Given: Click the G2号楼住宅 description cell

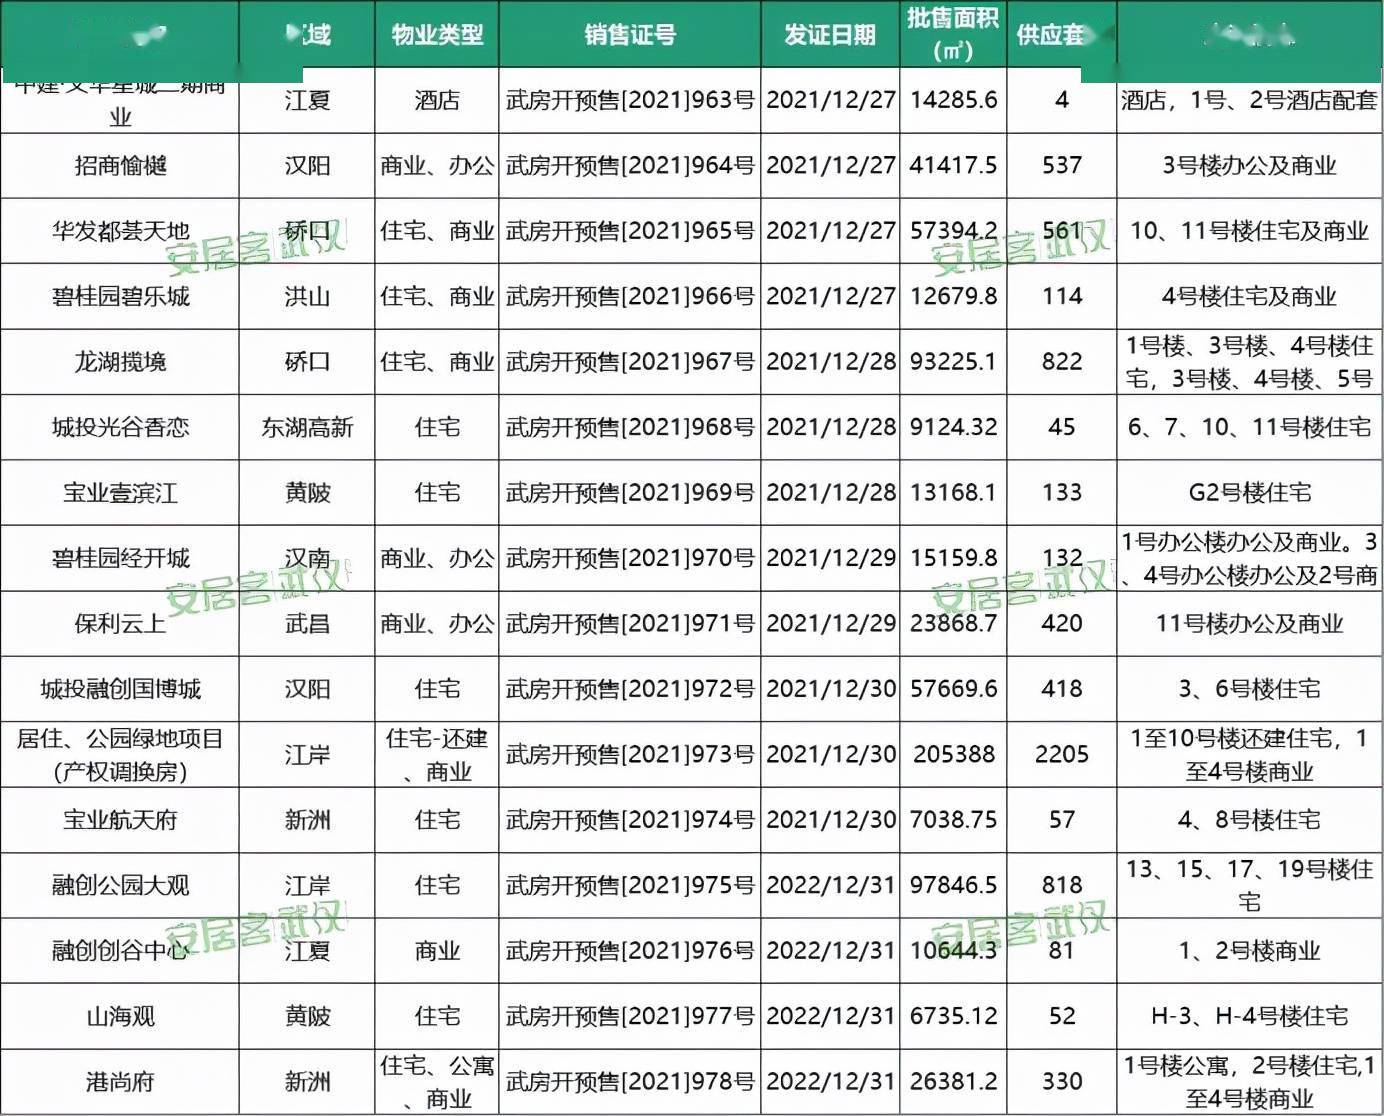Looking at the screenshot, I should tap(1250, 493).
